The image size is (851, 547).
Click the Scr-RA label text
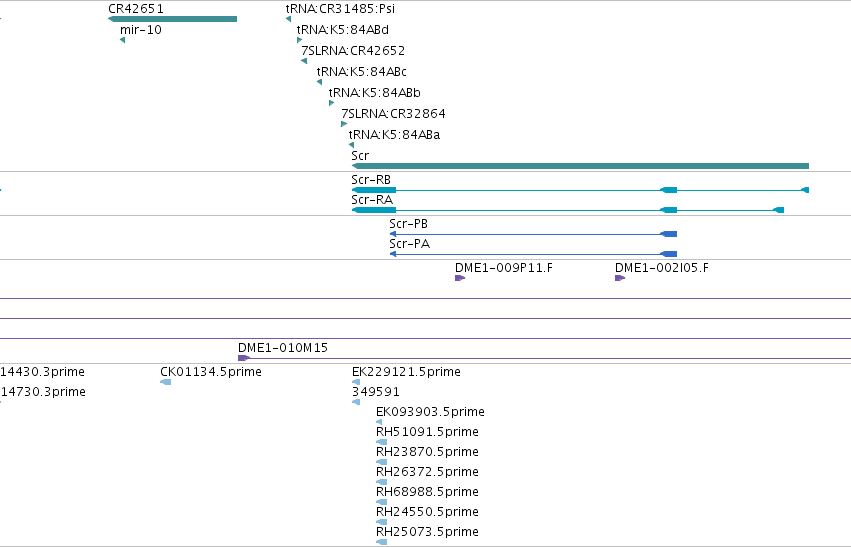click(x=372, y=200)
